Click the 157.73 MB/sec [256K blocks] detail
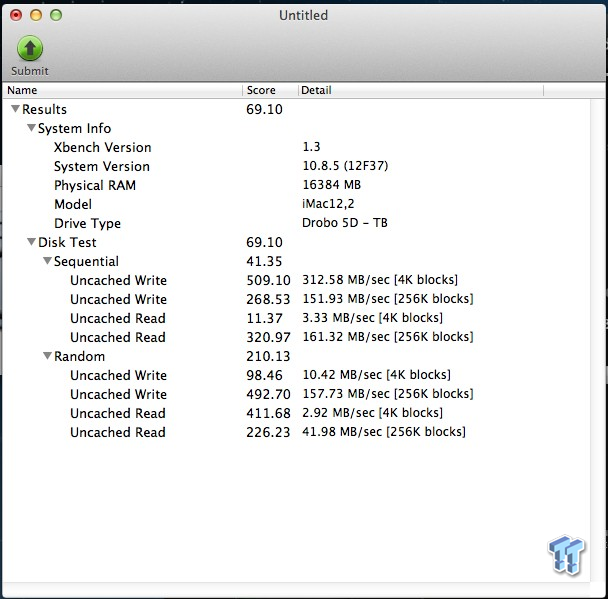The height and width of the screenshot is (599, 608). 388,394
